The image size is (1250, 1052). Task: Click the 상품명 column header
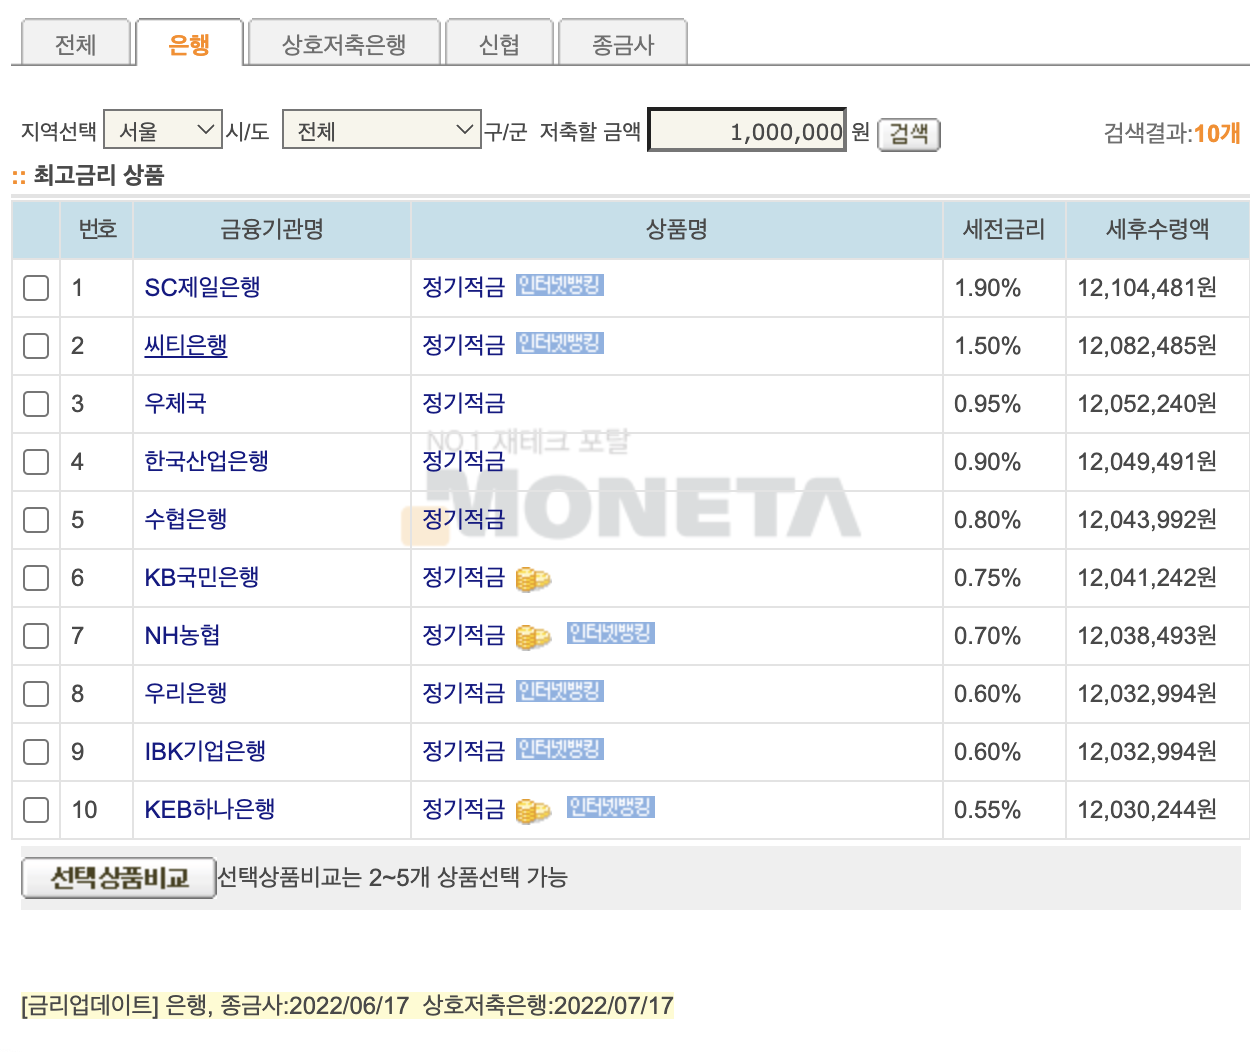(677, 230)
